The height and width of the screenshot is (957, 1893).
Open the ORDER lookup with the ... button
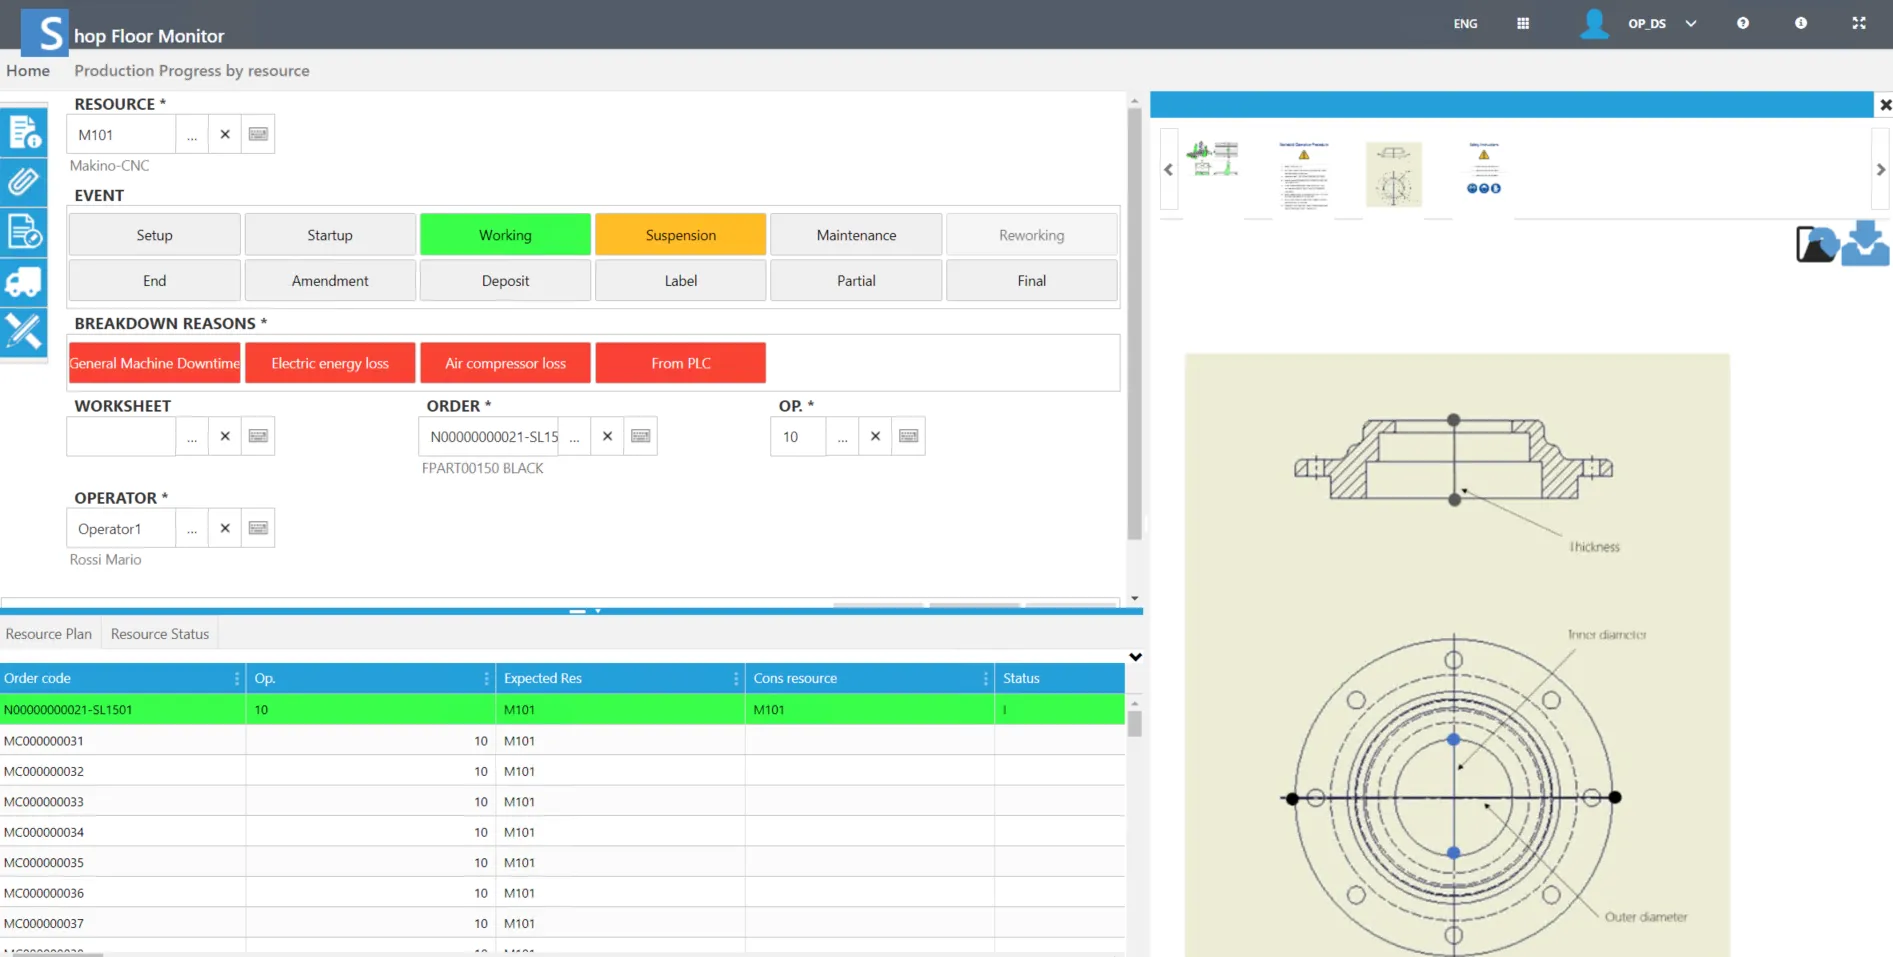[x=574, y=436]
